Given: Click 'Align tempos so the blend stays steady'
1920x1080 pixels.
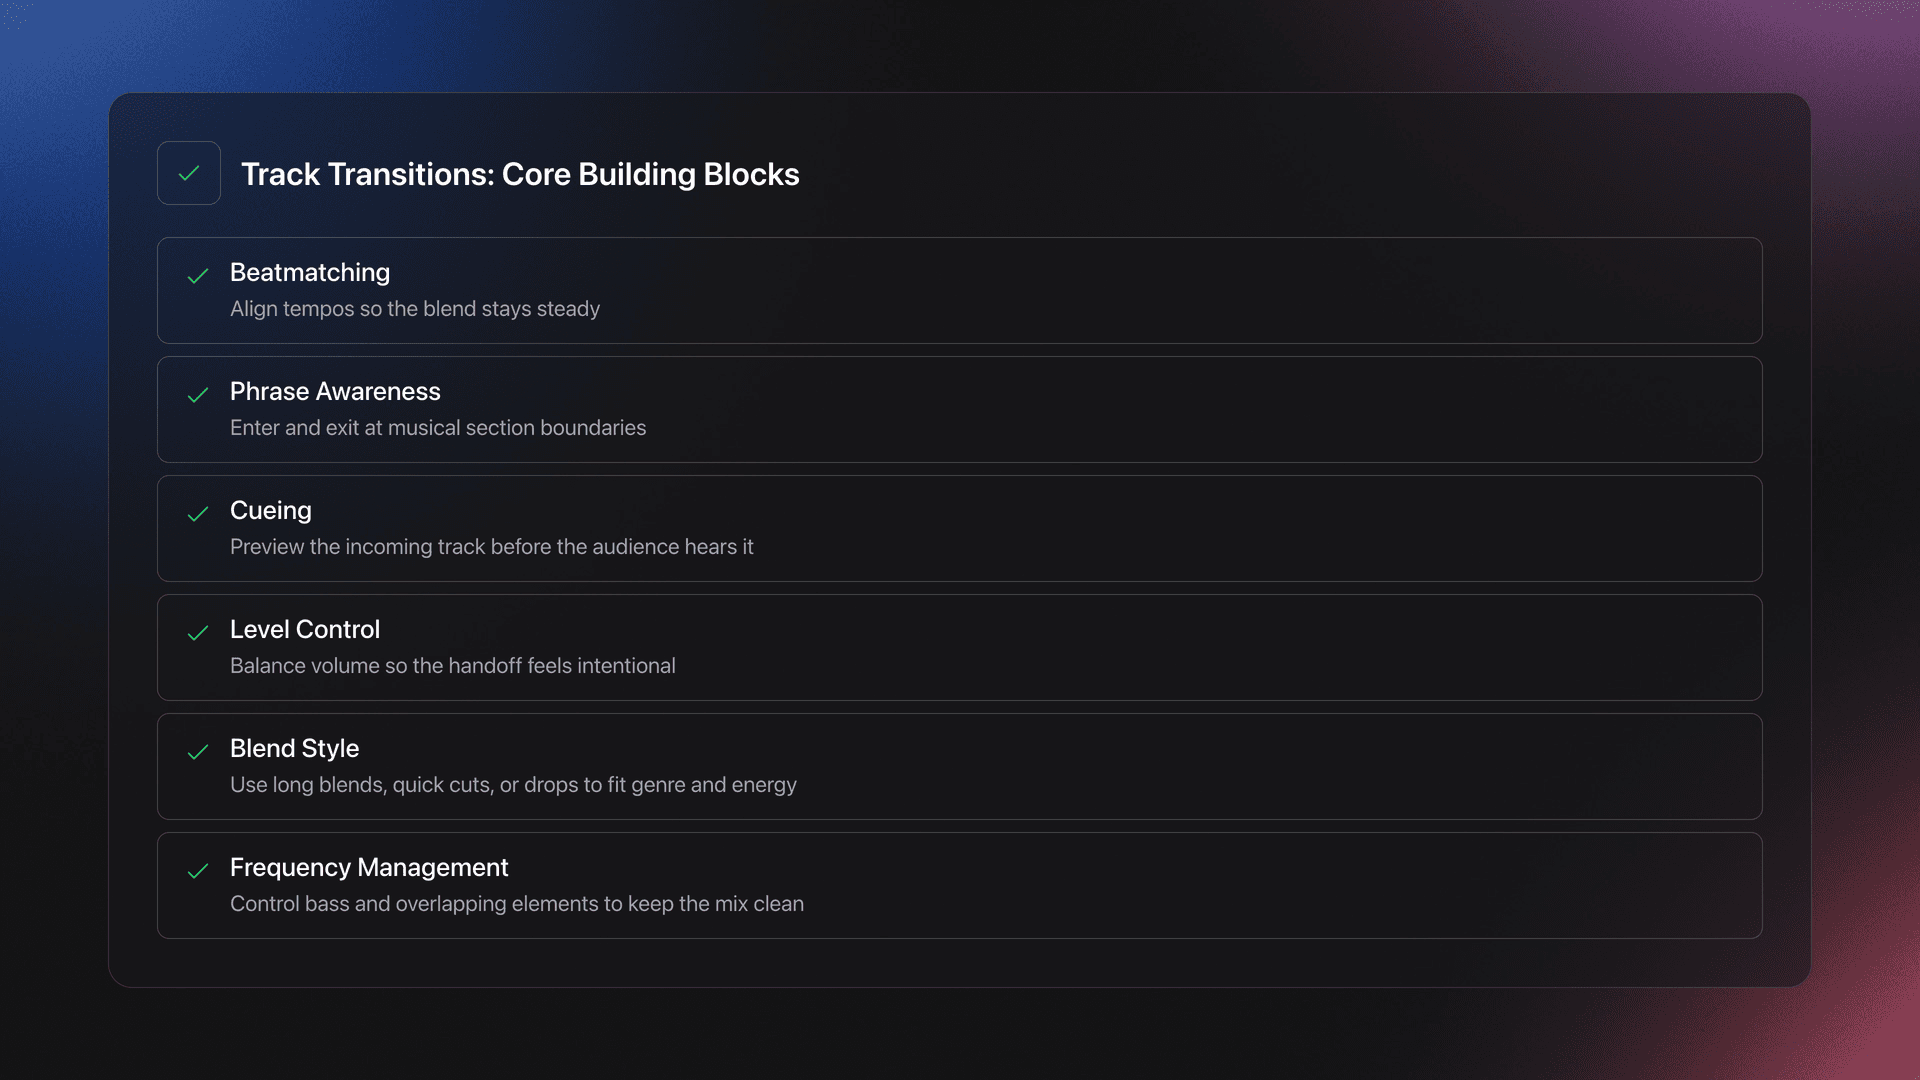Looking at the screenshot, I should point(415,309).
